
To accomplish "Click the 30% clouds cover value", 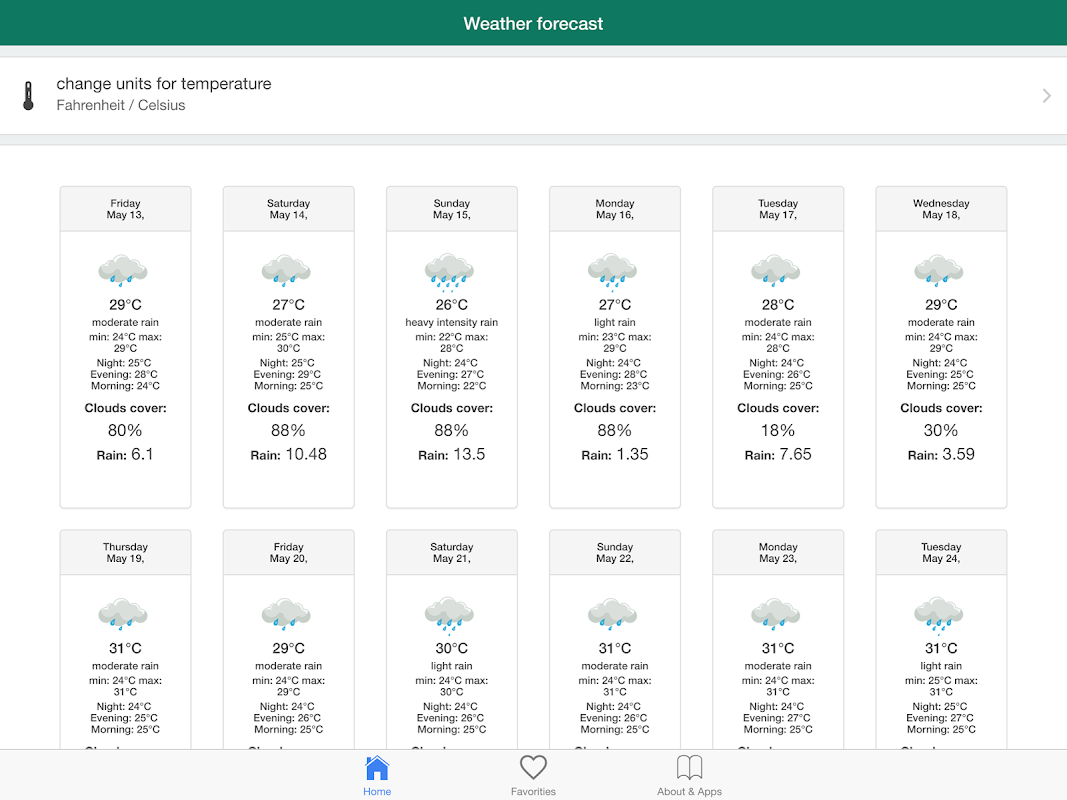I will coord(941,431).
